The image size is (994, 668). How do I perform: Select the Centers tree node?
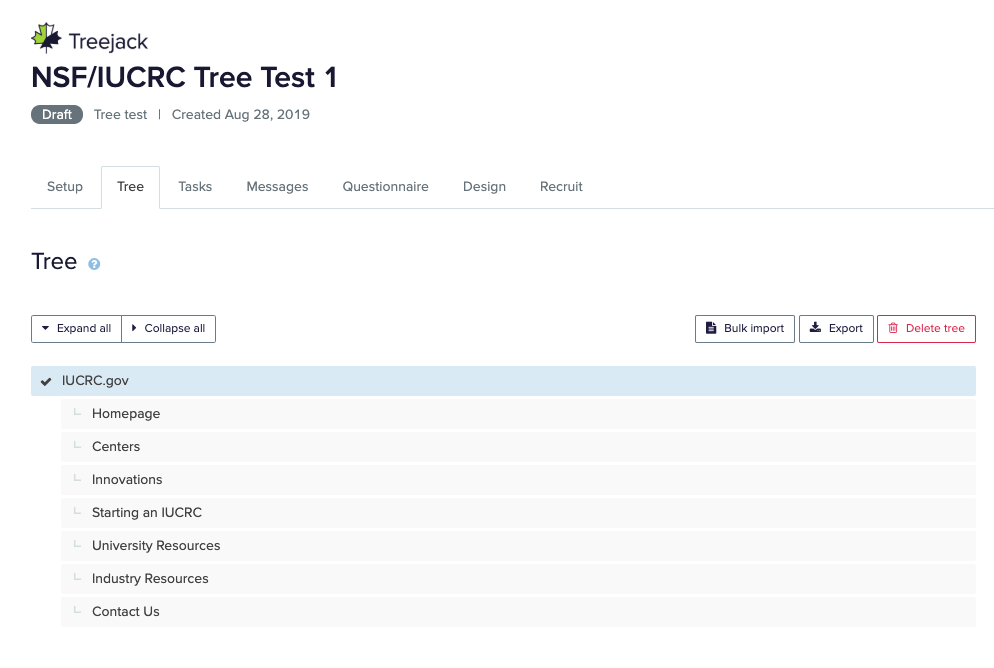pyautogui.click(x=116, y=447)
